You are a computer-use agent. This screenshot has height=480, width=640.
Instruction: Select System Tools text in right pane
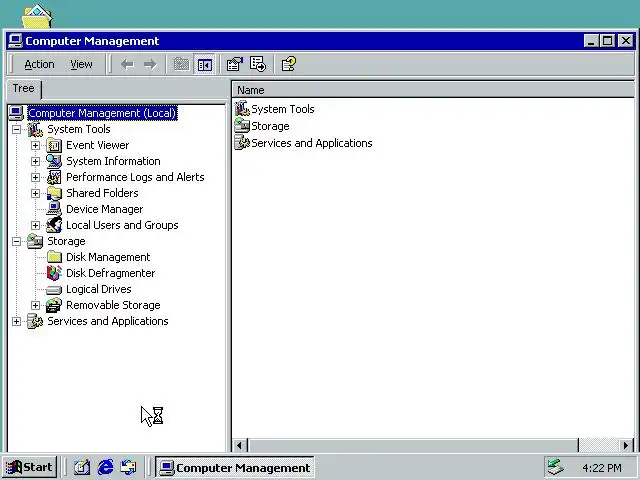[x=283, y=109]
